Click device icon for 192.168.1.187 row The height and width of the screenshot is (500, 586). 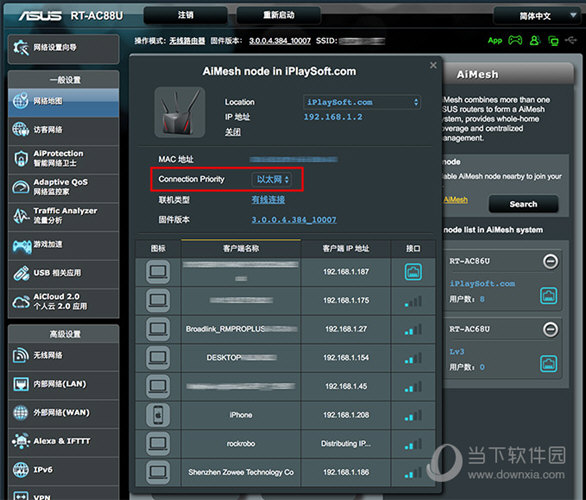(158, 272)
